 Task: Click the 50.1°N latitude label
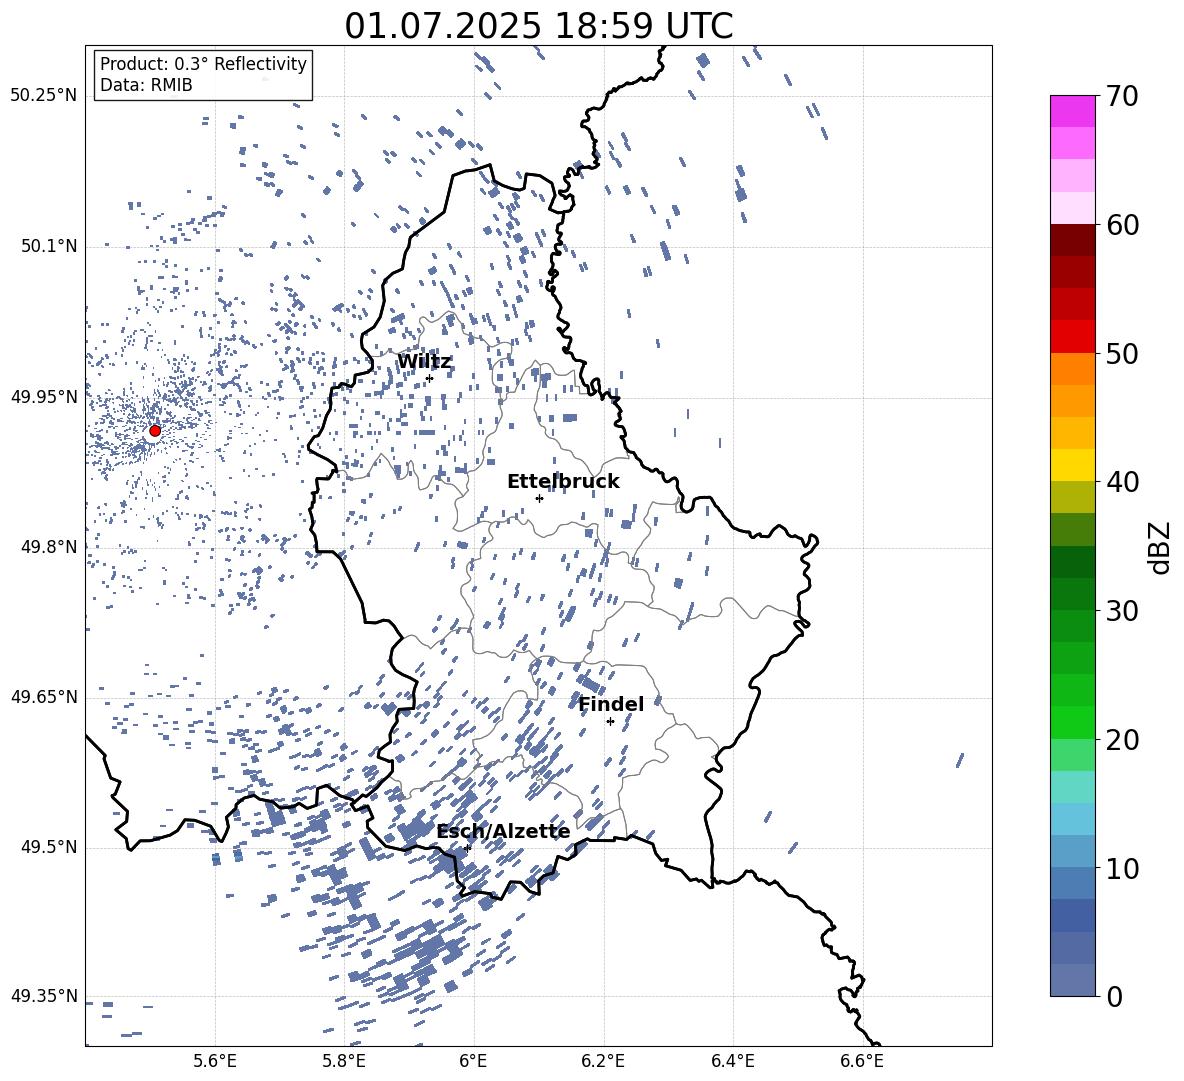point(48,247)
